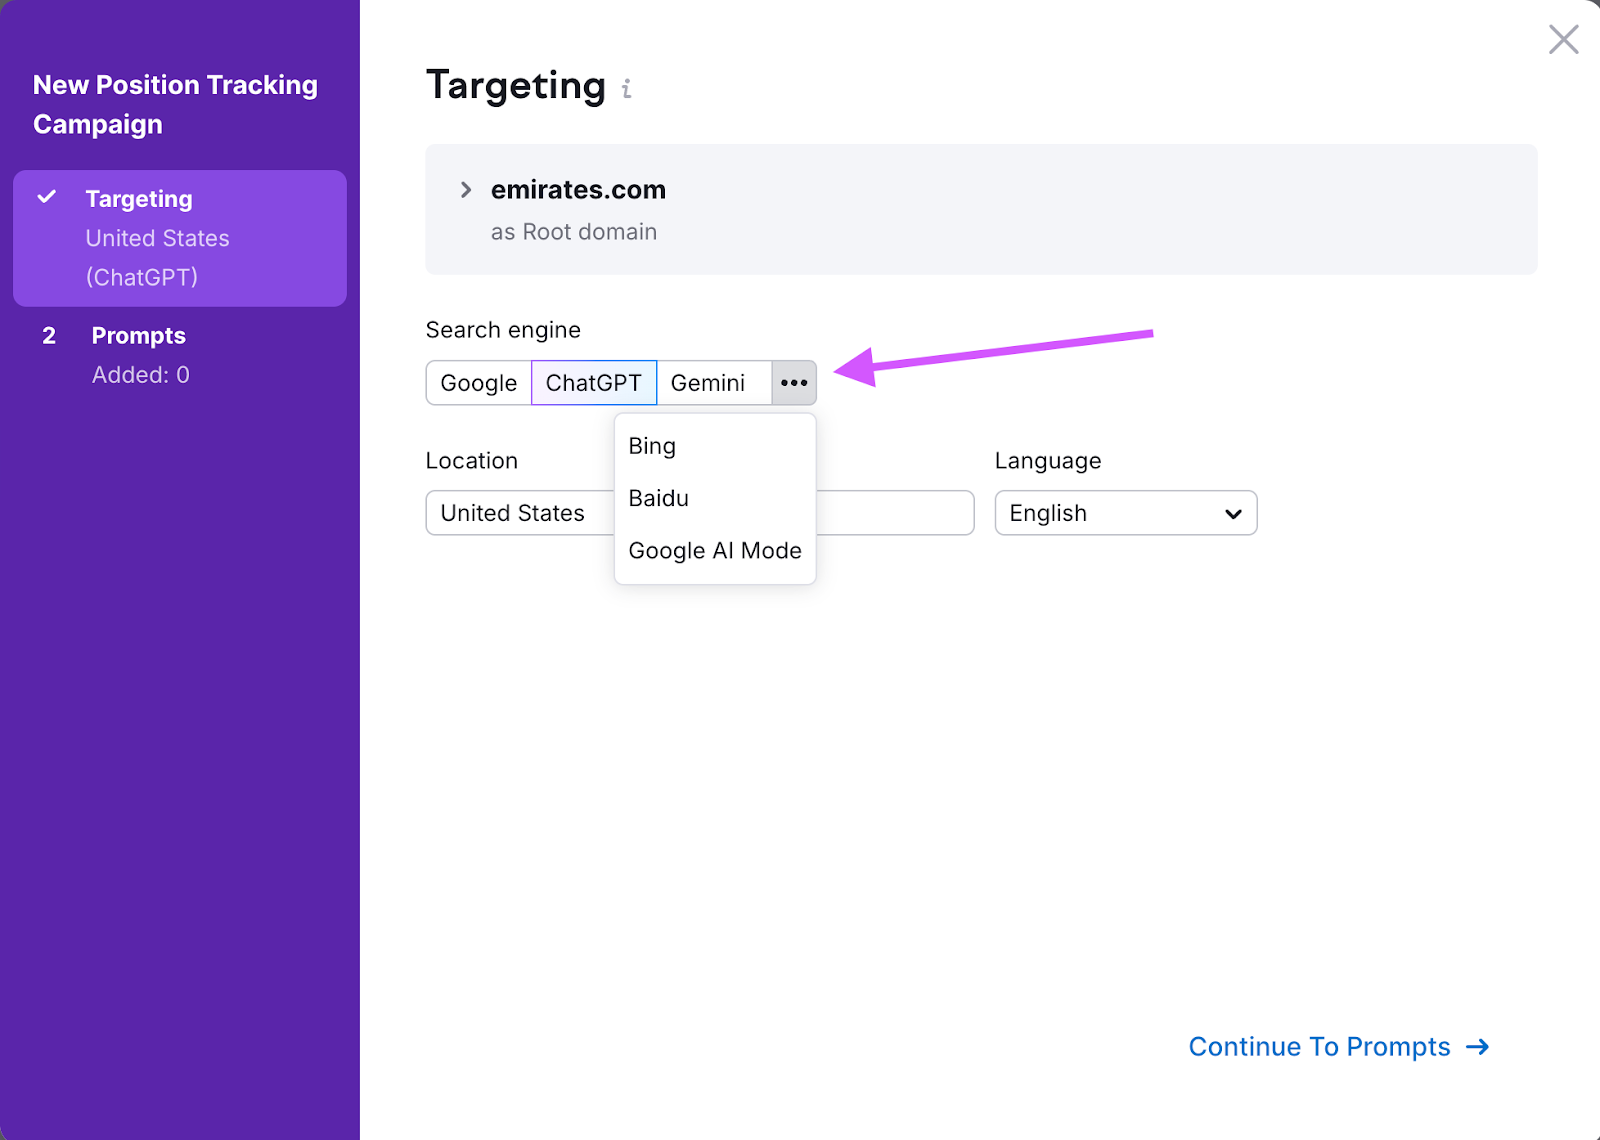Screen dimensions: 1600x1140
Task: Select Gemini as the search engine
Action: (708, 383)
